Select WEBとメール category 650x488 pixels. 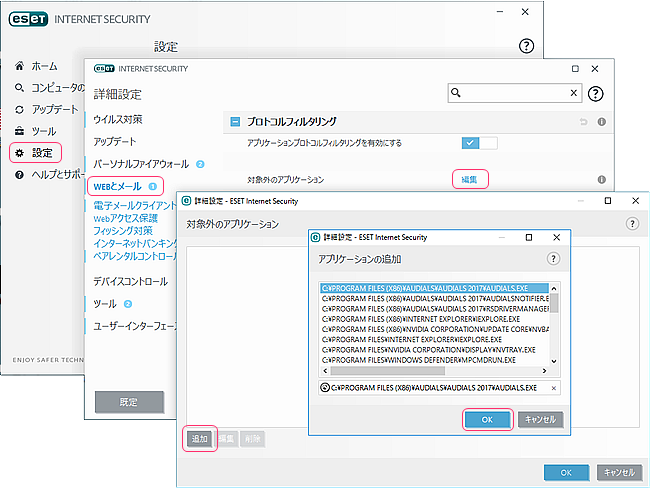(x=118, y=187)
